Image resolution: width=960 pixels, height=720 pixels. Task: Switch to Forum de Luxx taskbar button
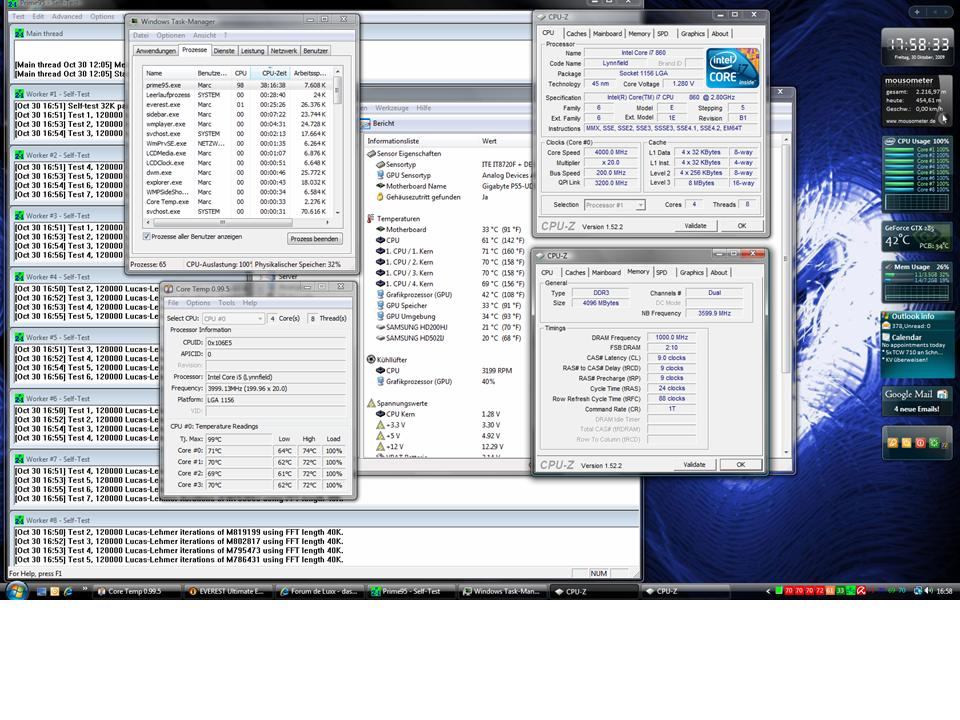click(320, 591)
